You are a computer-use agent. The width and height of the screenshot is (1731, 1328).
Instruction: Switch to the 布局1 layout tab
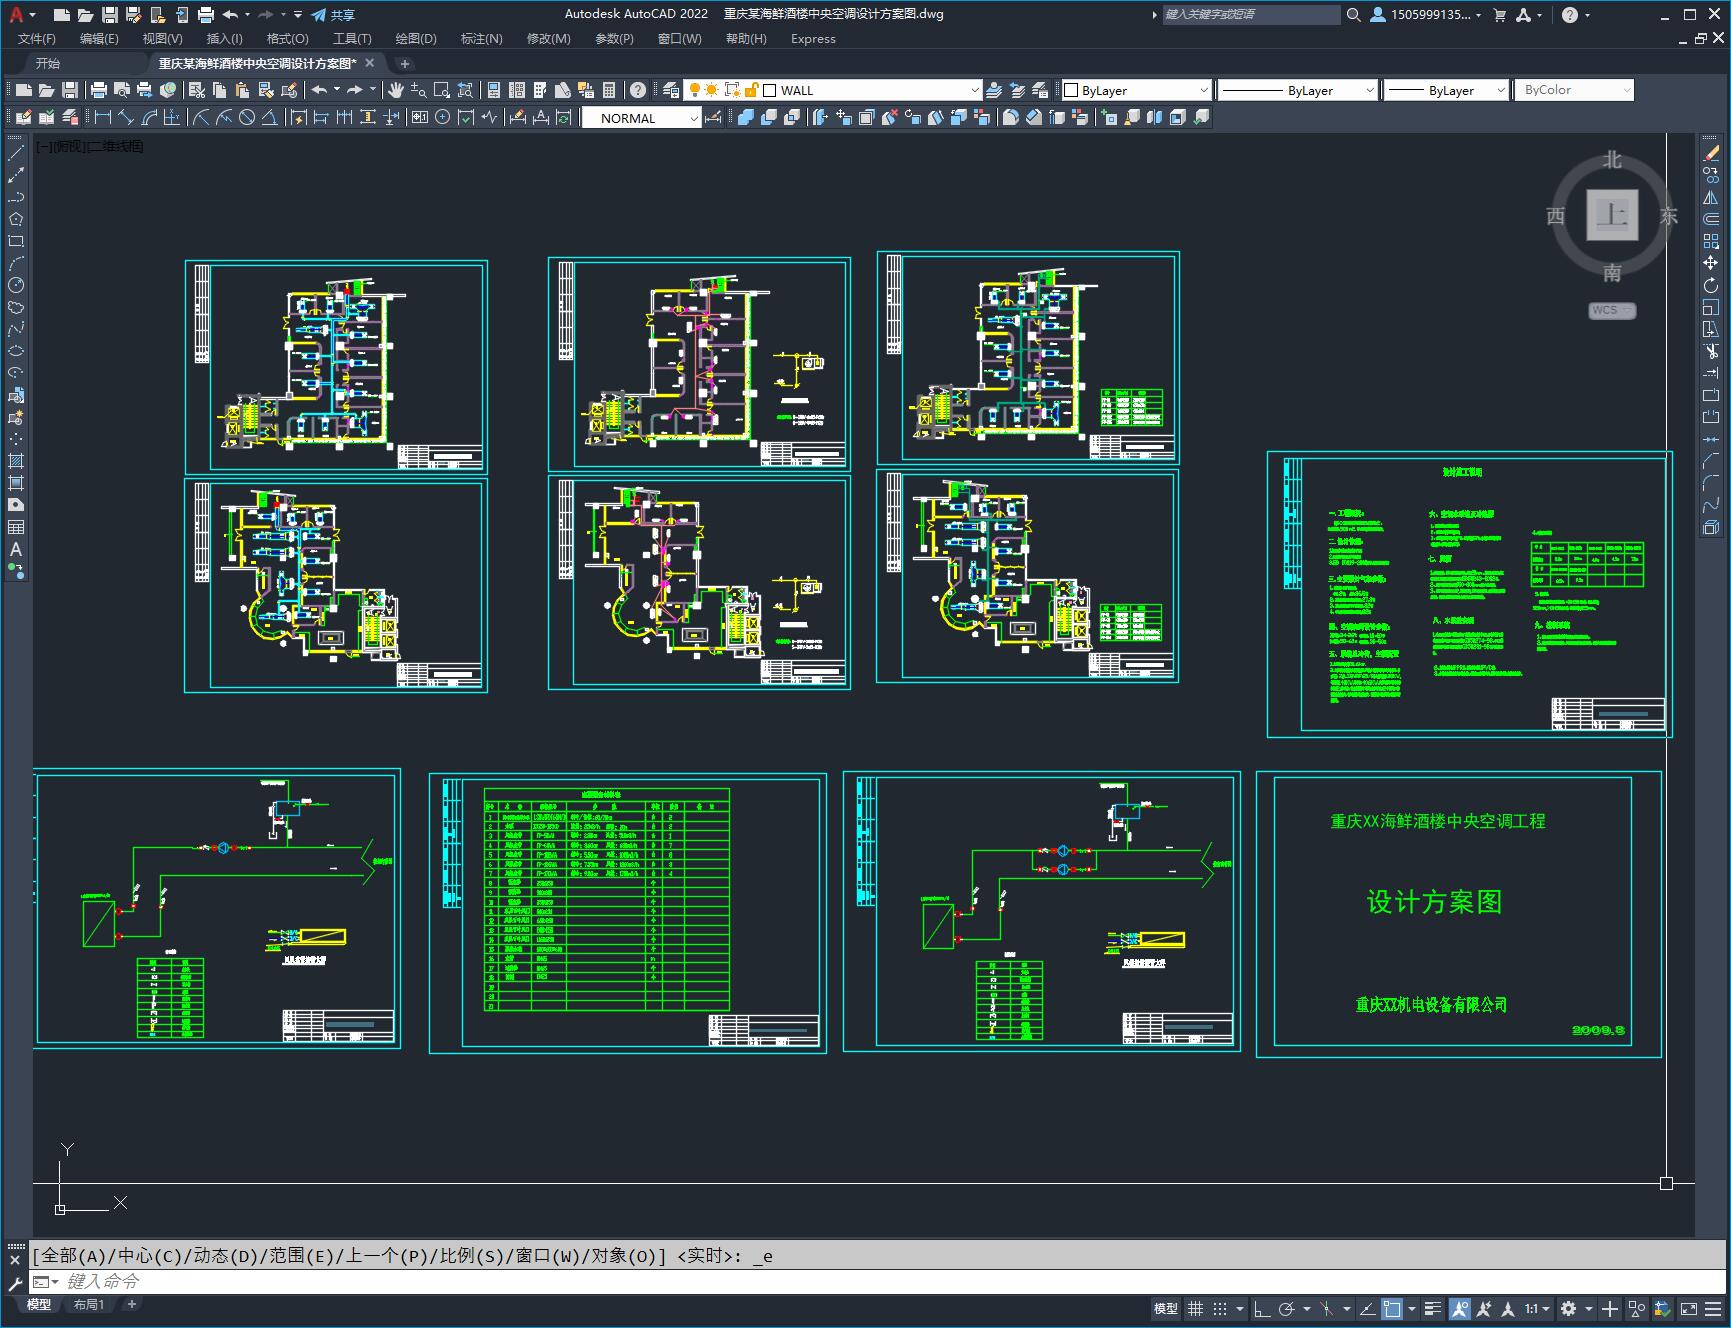89,1304
